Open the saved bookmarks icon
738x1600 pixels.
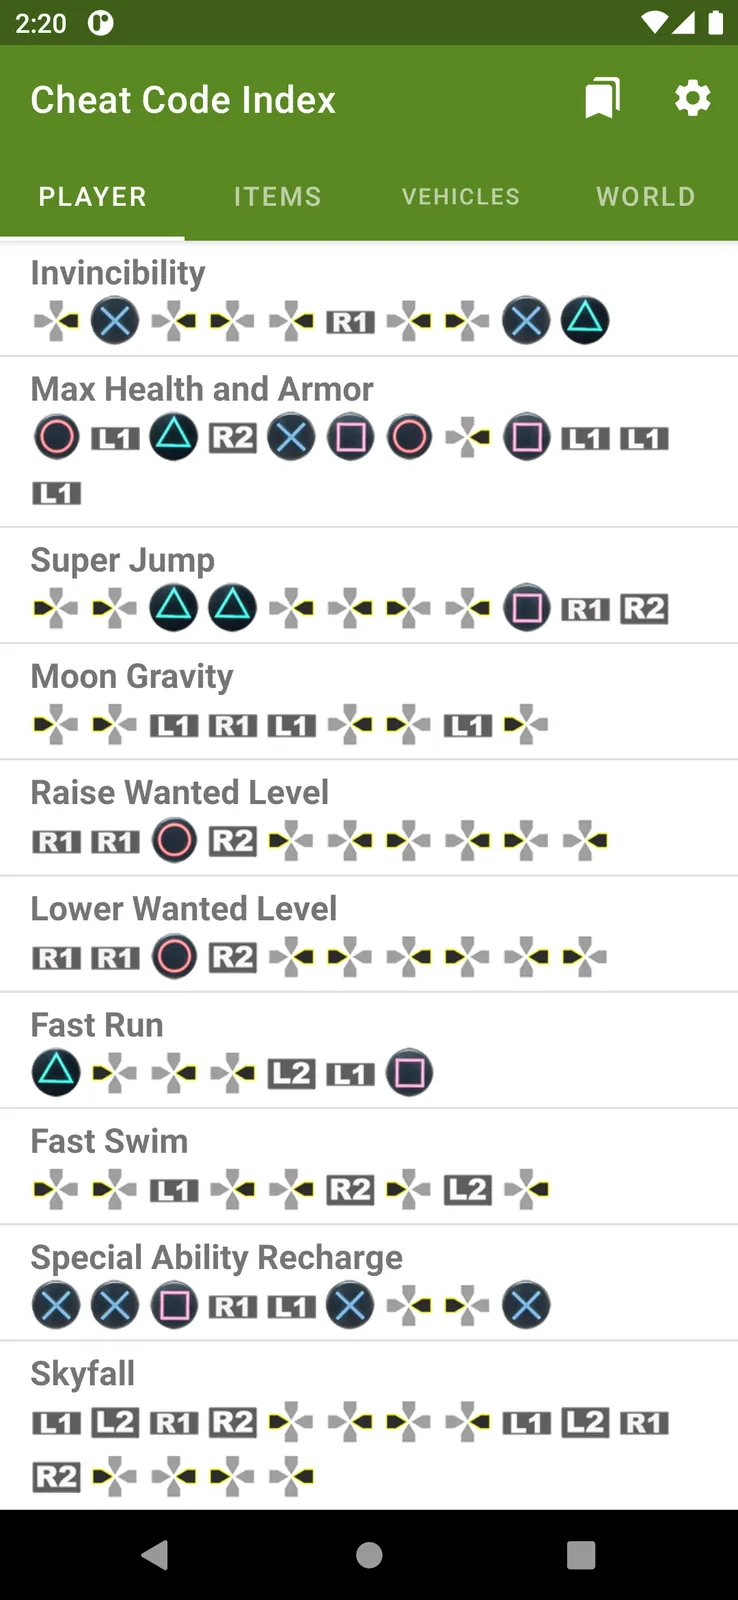[601, 97]
